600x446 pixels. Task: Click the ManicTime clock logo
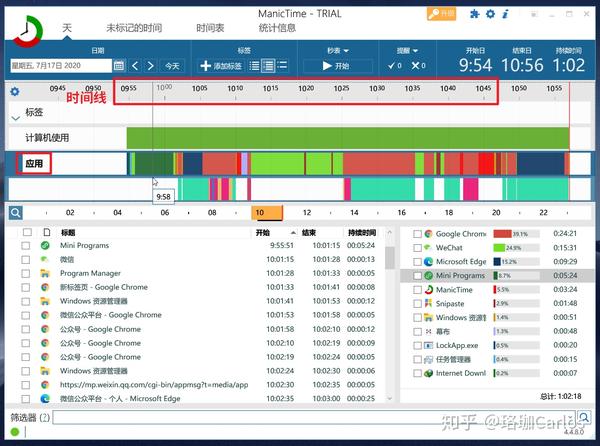28,32
